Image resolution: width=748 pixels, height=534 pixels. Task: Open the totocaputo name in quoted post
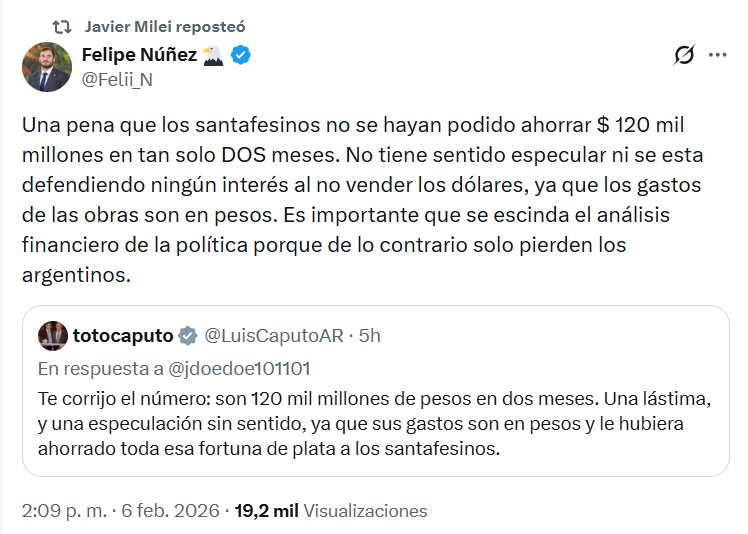123,335
